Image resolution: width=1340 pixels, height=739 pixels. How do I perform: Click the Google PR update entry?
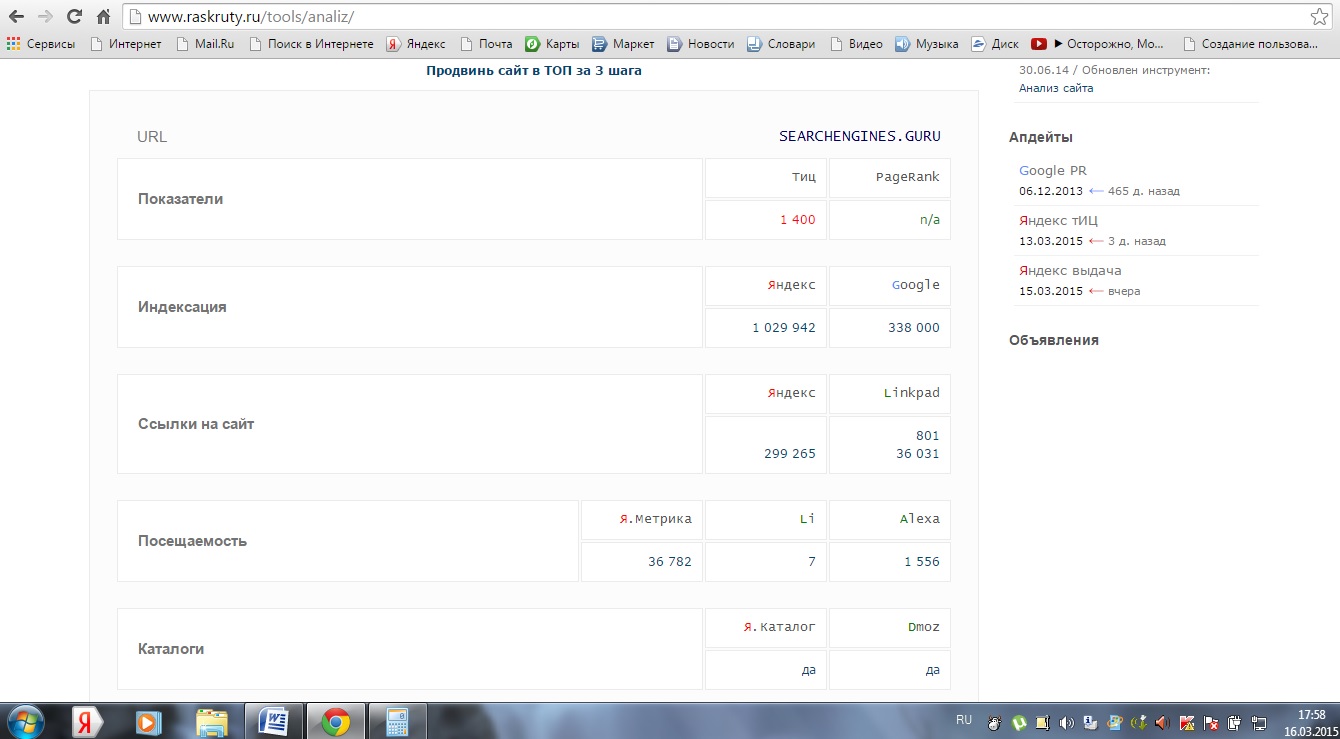click(1053, 171)
